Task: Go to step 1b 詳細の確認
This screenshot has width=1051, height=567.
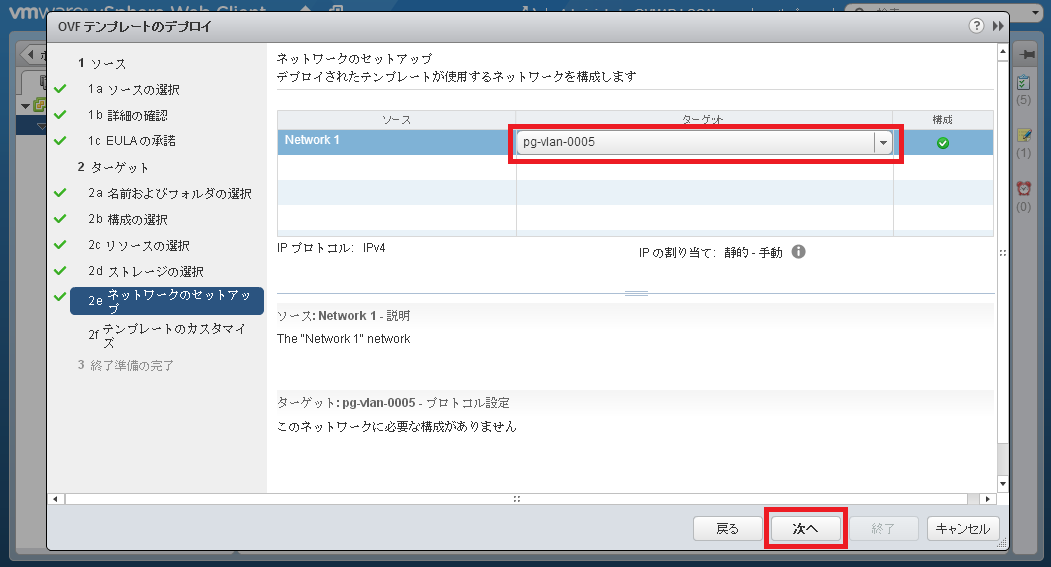Action: tap(127, 115)
